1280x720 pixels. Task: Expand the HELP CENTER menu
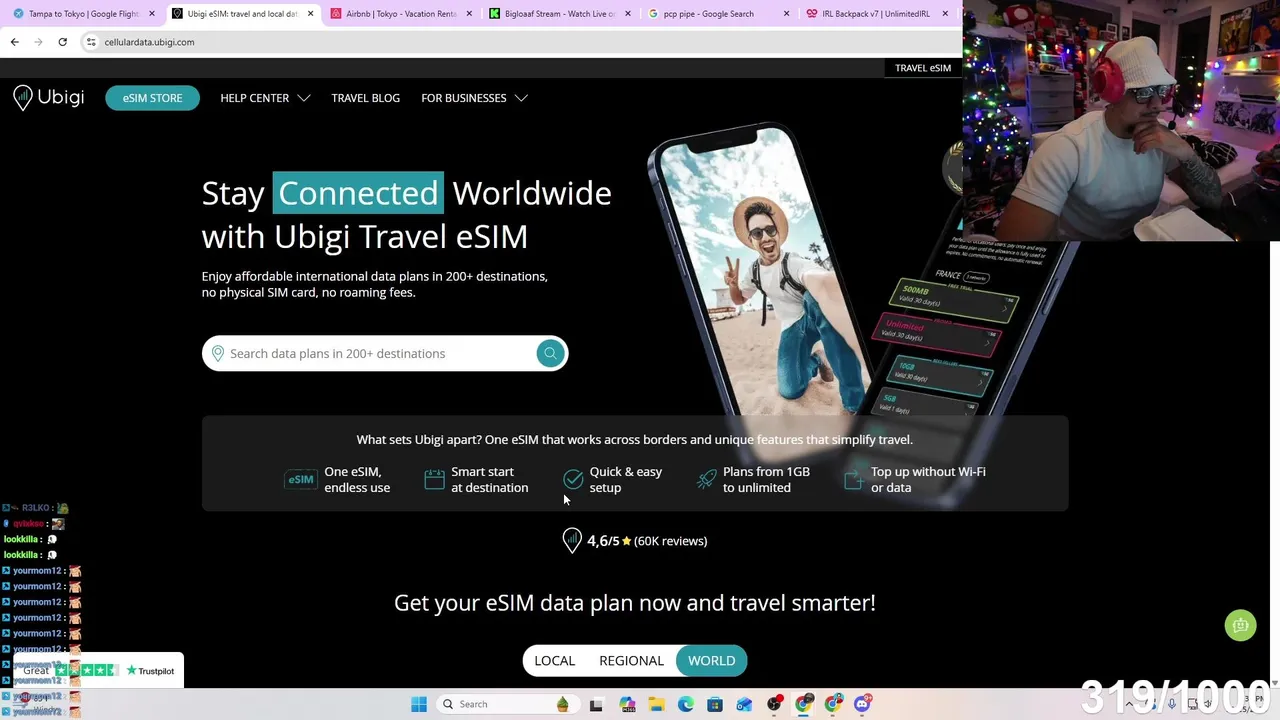pos(265,98)
